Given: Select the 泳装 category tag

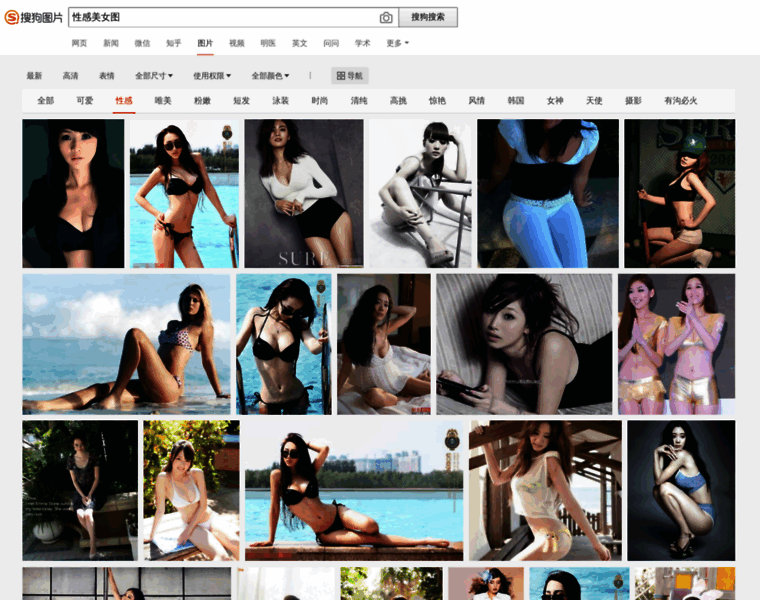Looking at the screenshot, I should (x=281, y=101).
